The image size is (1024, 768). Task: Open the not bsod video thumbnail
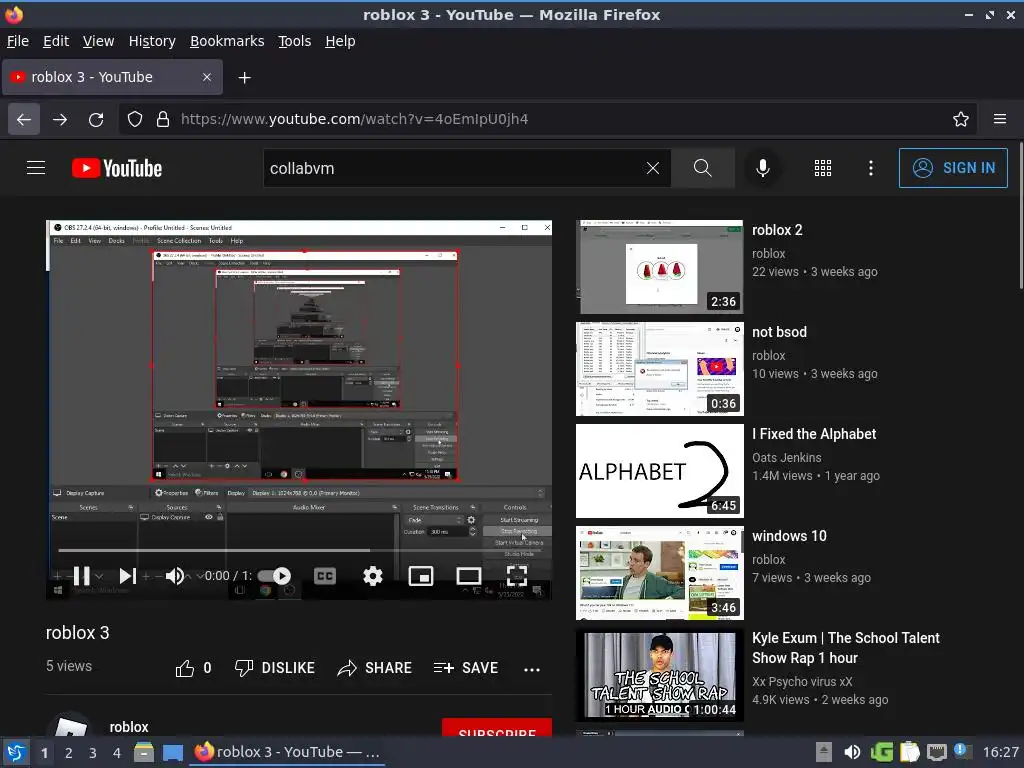[660, 368]
